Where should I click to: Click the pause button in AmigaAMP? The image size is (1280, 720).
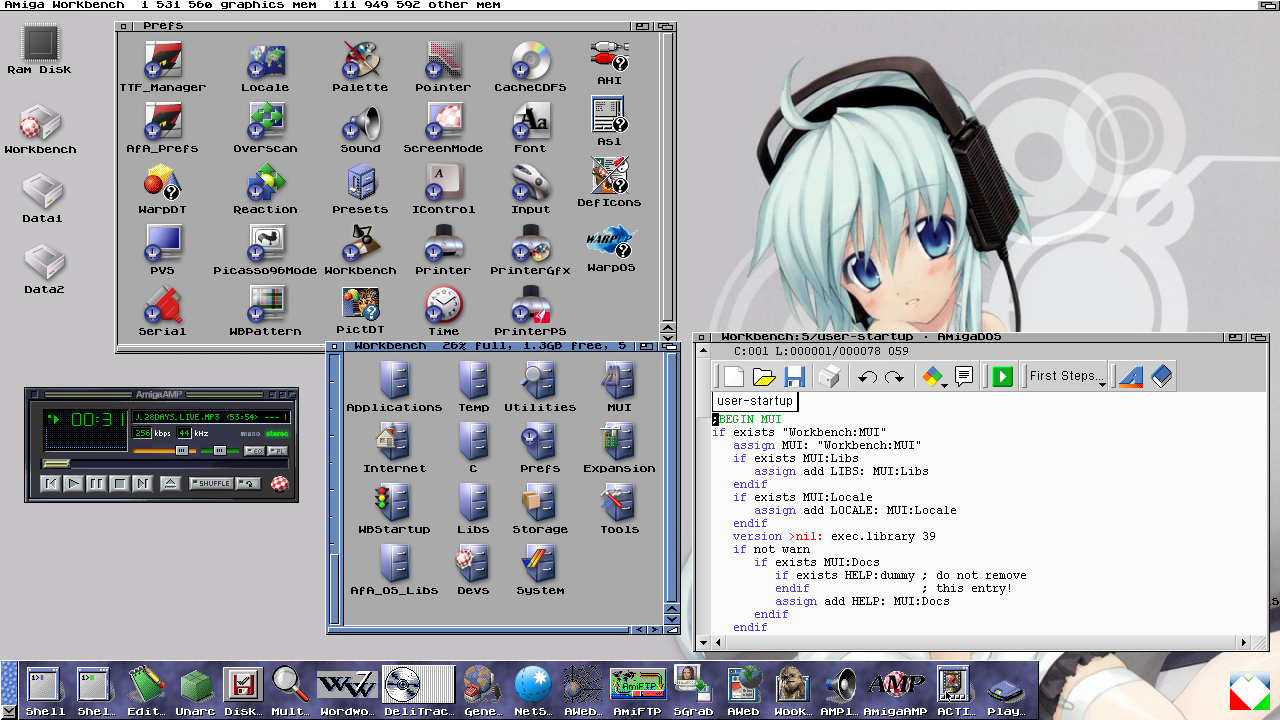click(96, 483)
